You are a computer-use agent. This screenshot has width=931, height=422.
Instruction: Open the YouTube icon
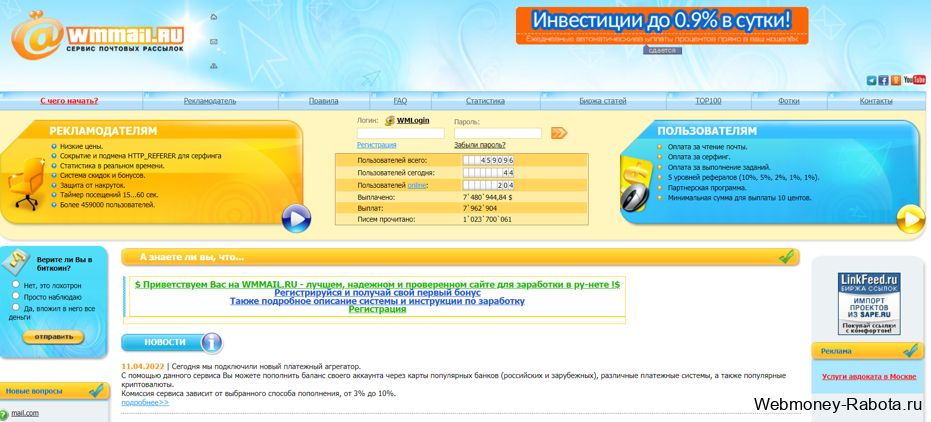914,80
